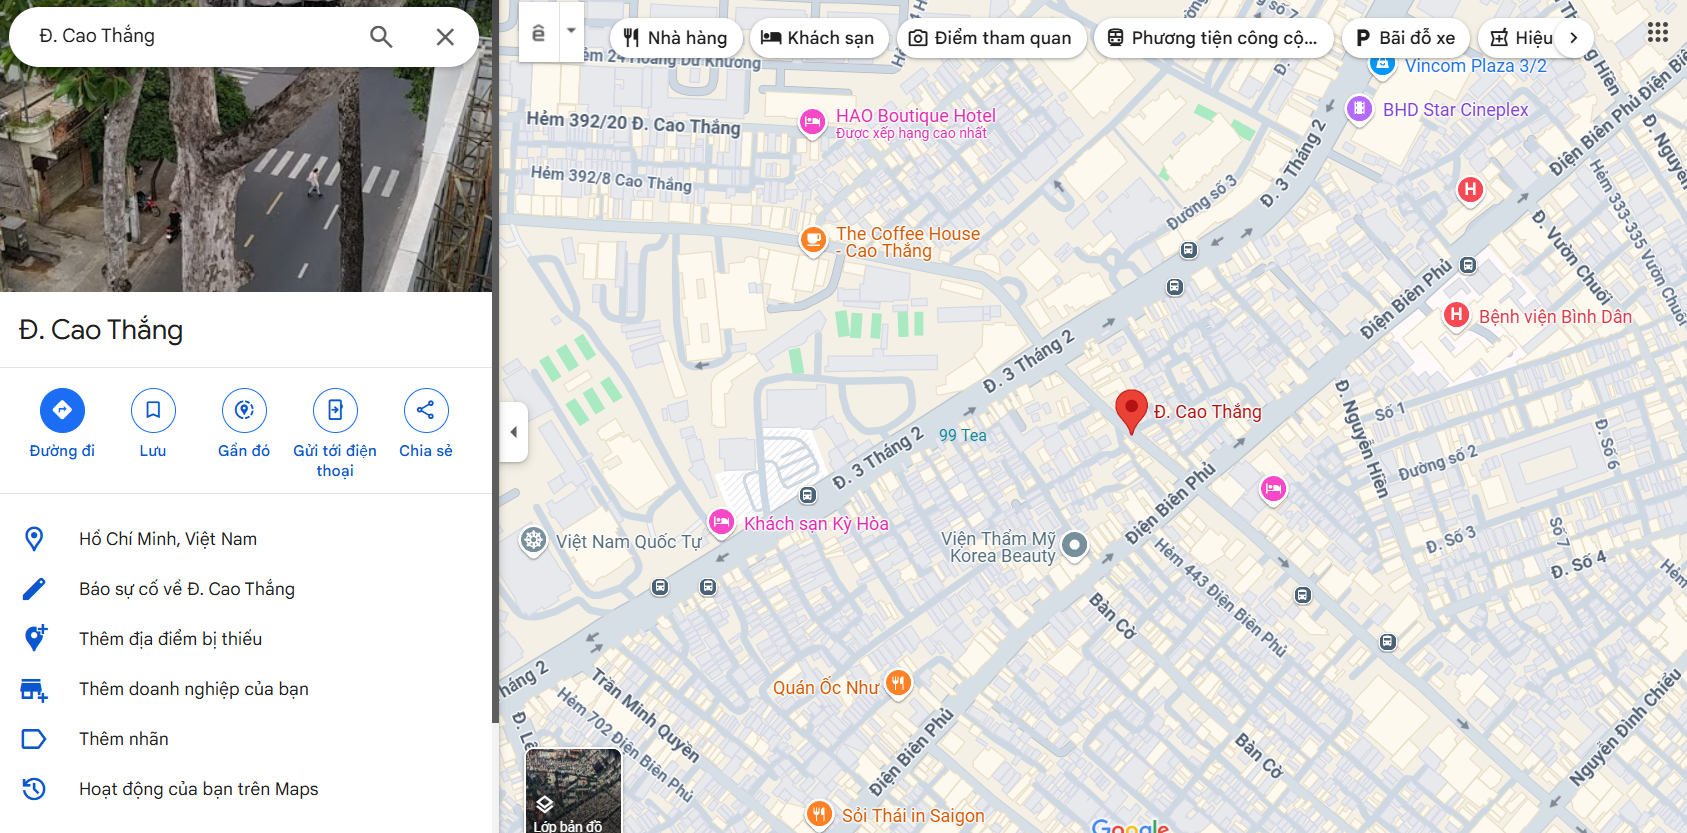Filter by Bãi đỗ xe chip
Image resolution: width=1687 pixels, height=833 pixels.
click(1406, 38)
